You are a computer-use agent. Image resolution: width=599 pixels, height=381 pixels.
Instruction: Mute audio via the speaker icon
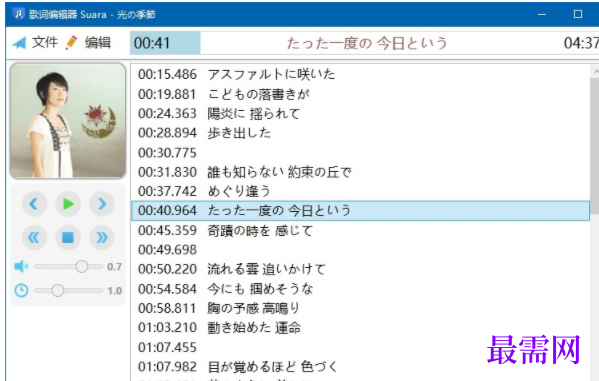(21, 266)
